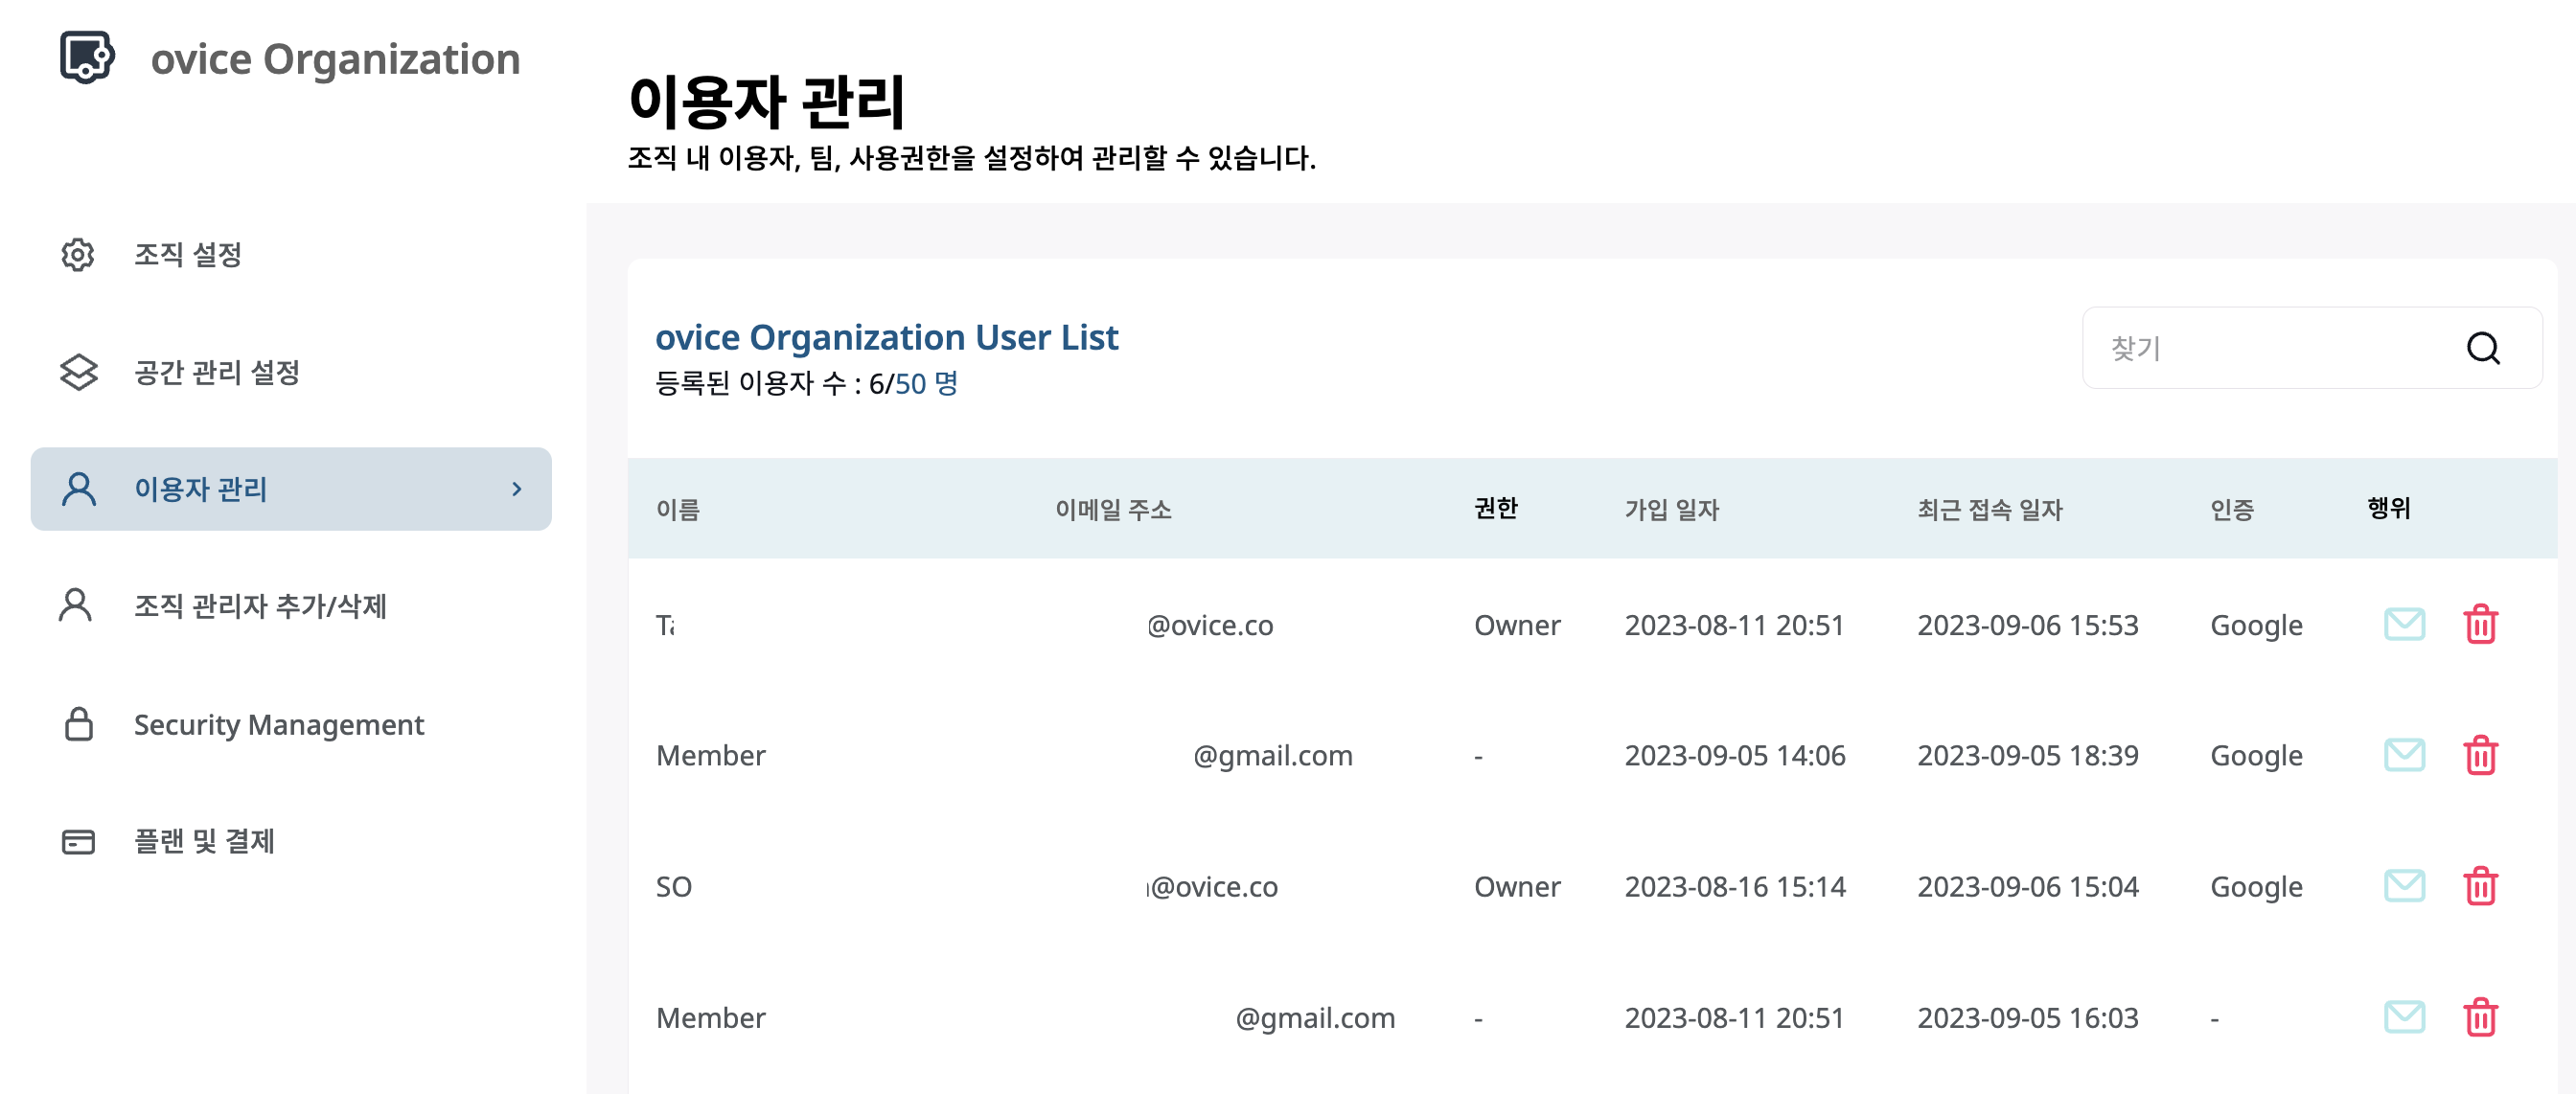Click the ovice Organization logo icon

87,57
